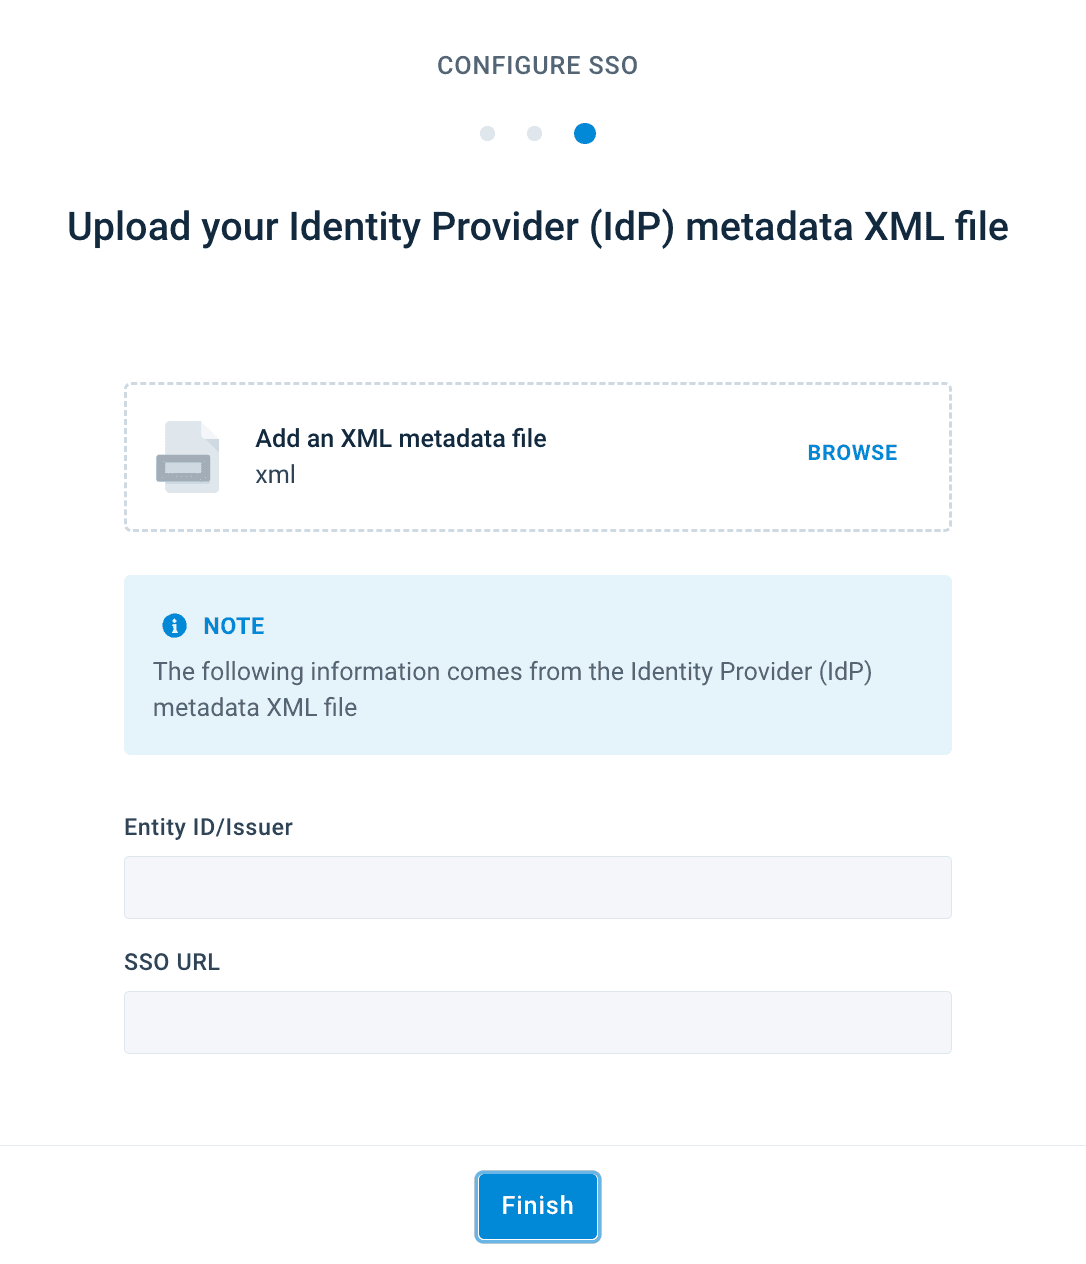The height and width of the screenshot is (1264, 1086).
Task: Click the Finish button
Action: point(538,1206)
